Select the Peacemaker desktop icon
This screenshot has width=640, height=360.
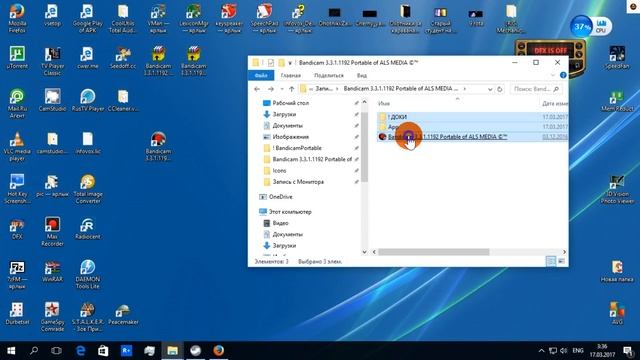[123, 313]
